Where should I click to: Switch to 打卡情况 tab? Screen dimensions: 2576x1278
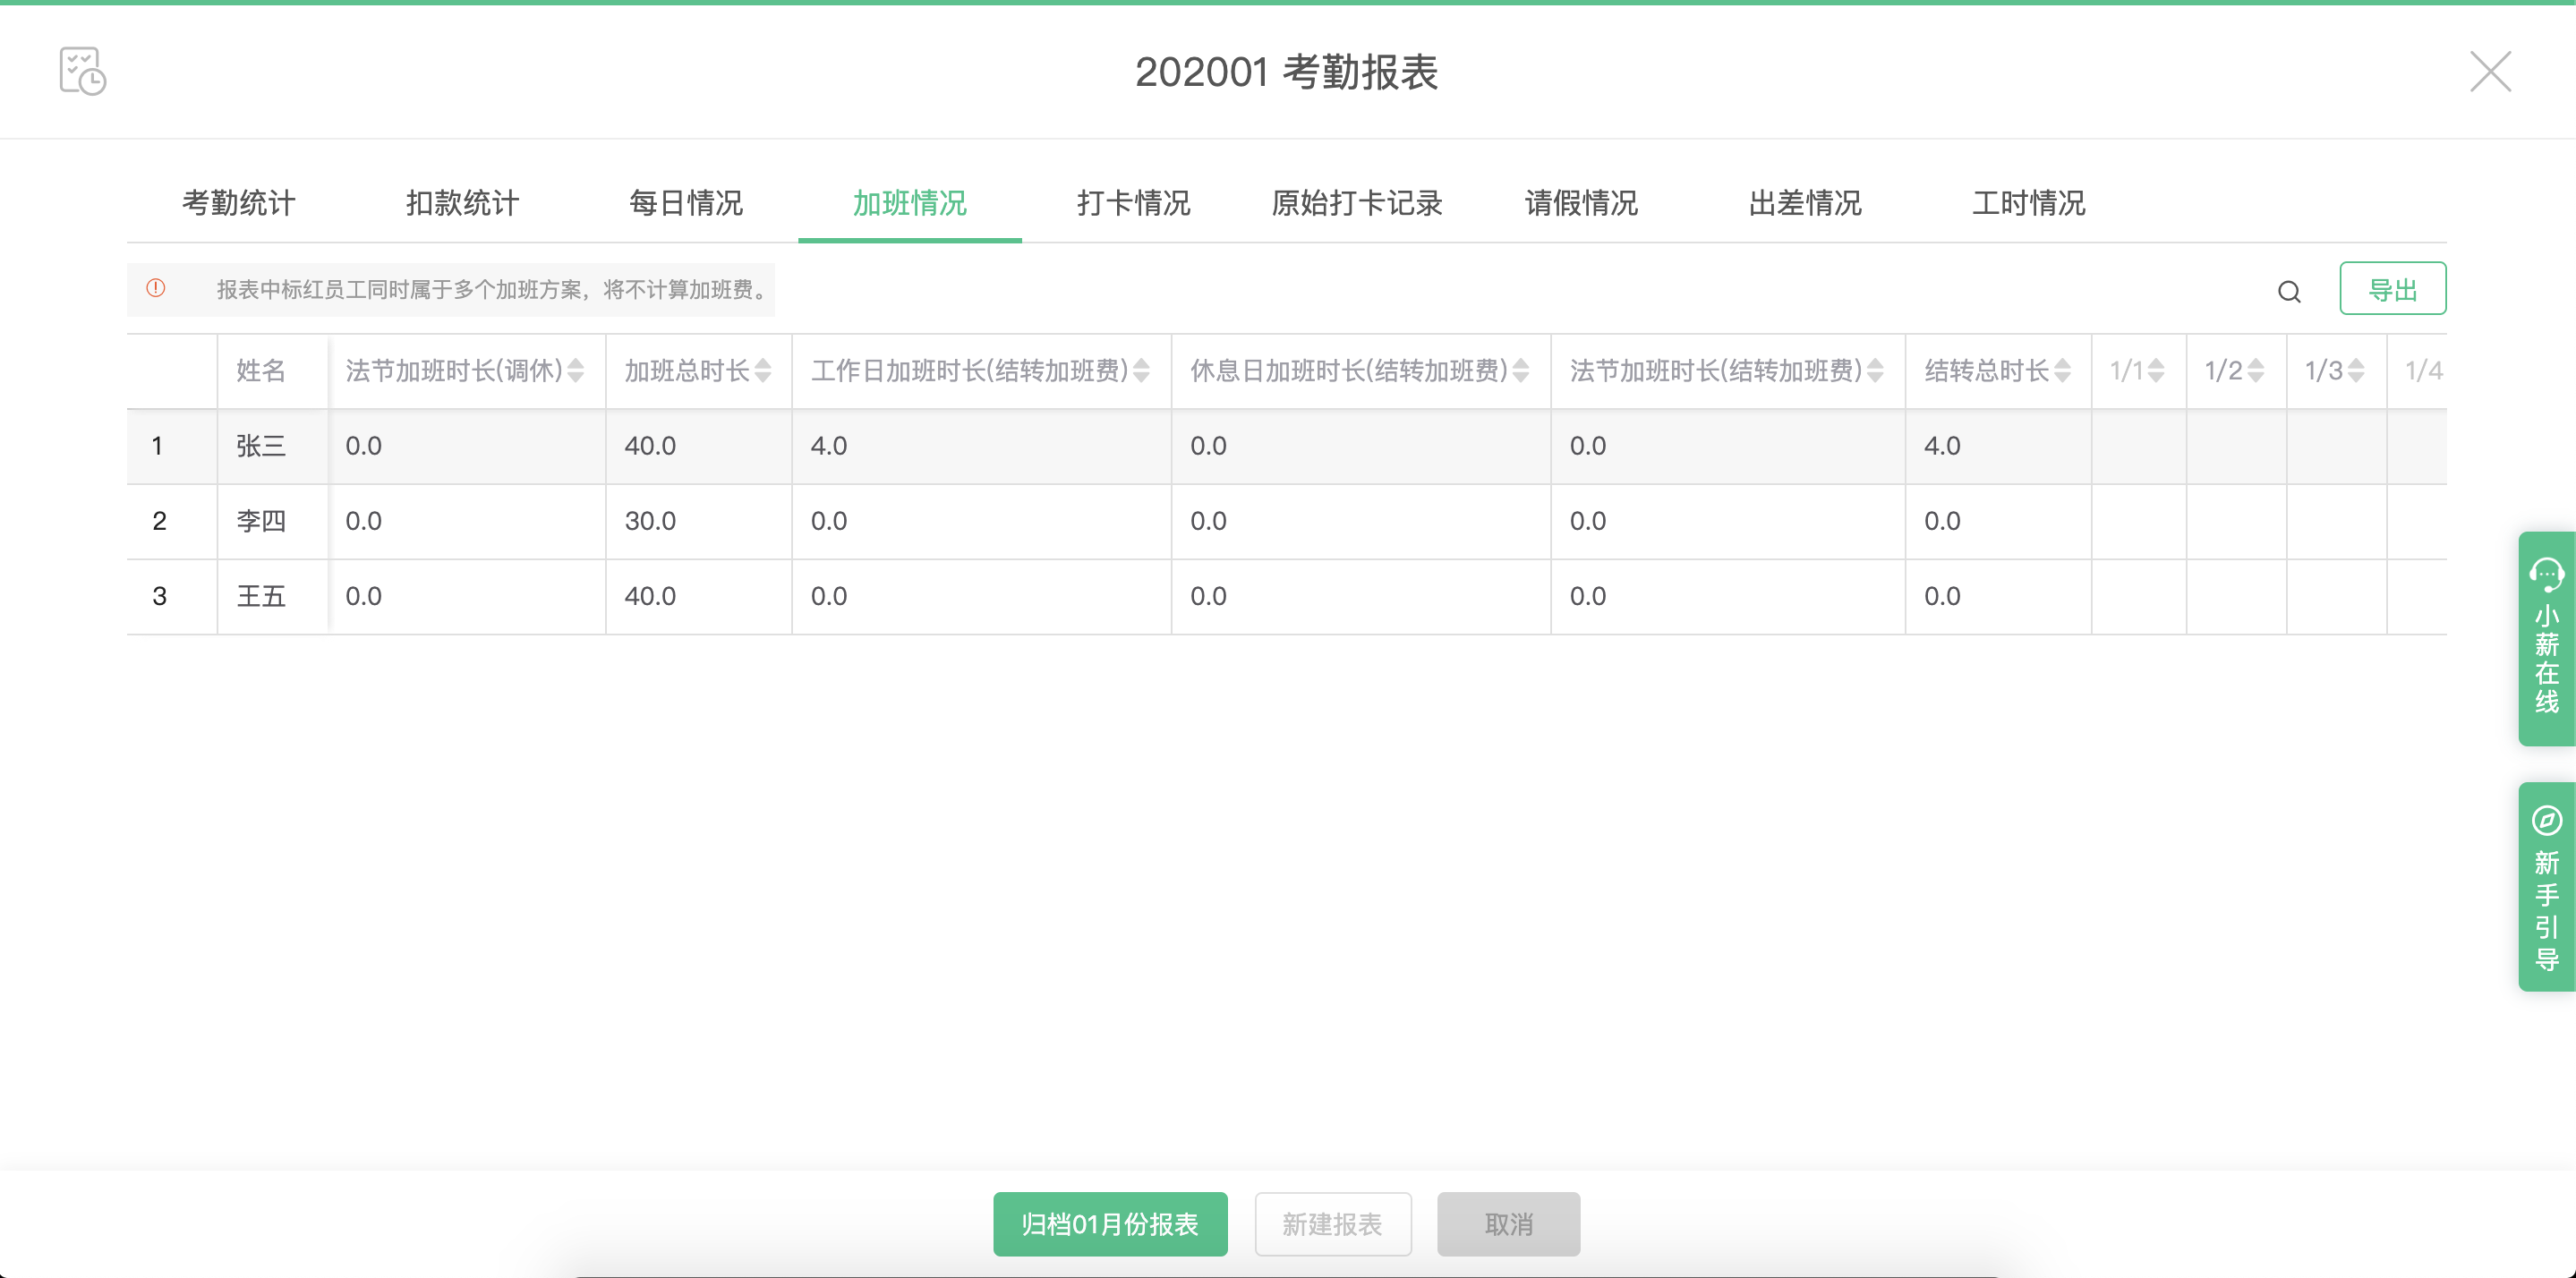[x=1134, y=203]
